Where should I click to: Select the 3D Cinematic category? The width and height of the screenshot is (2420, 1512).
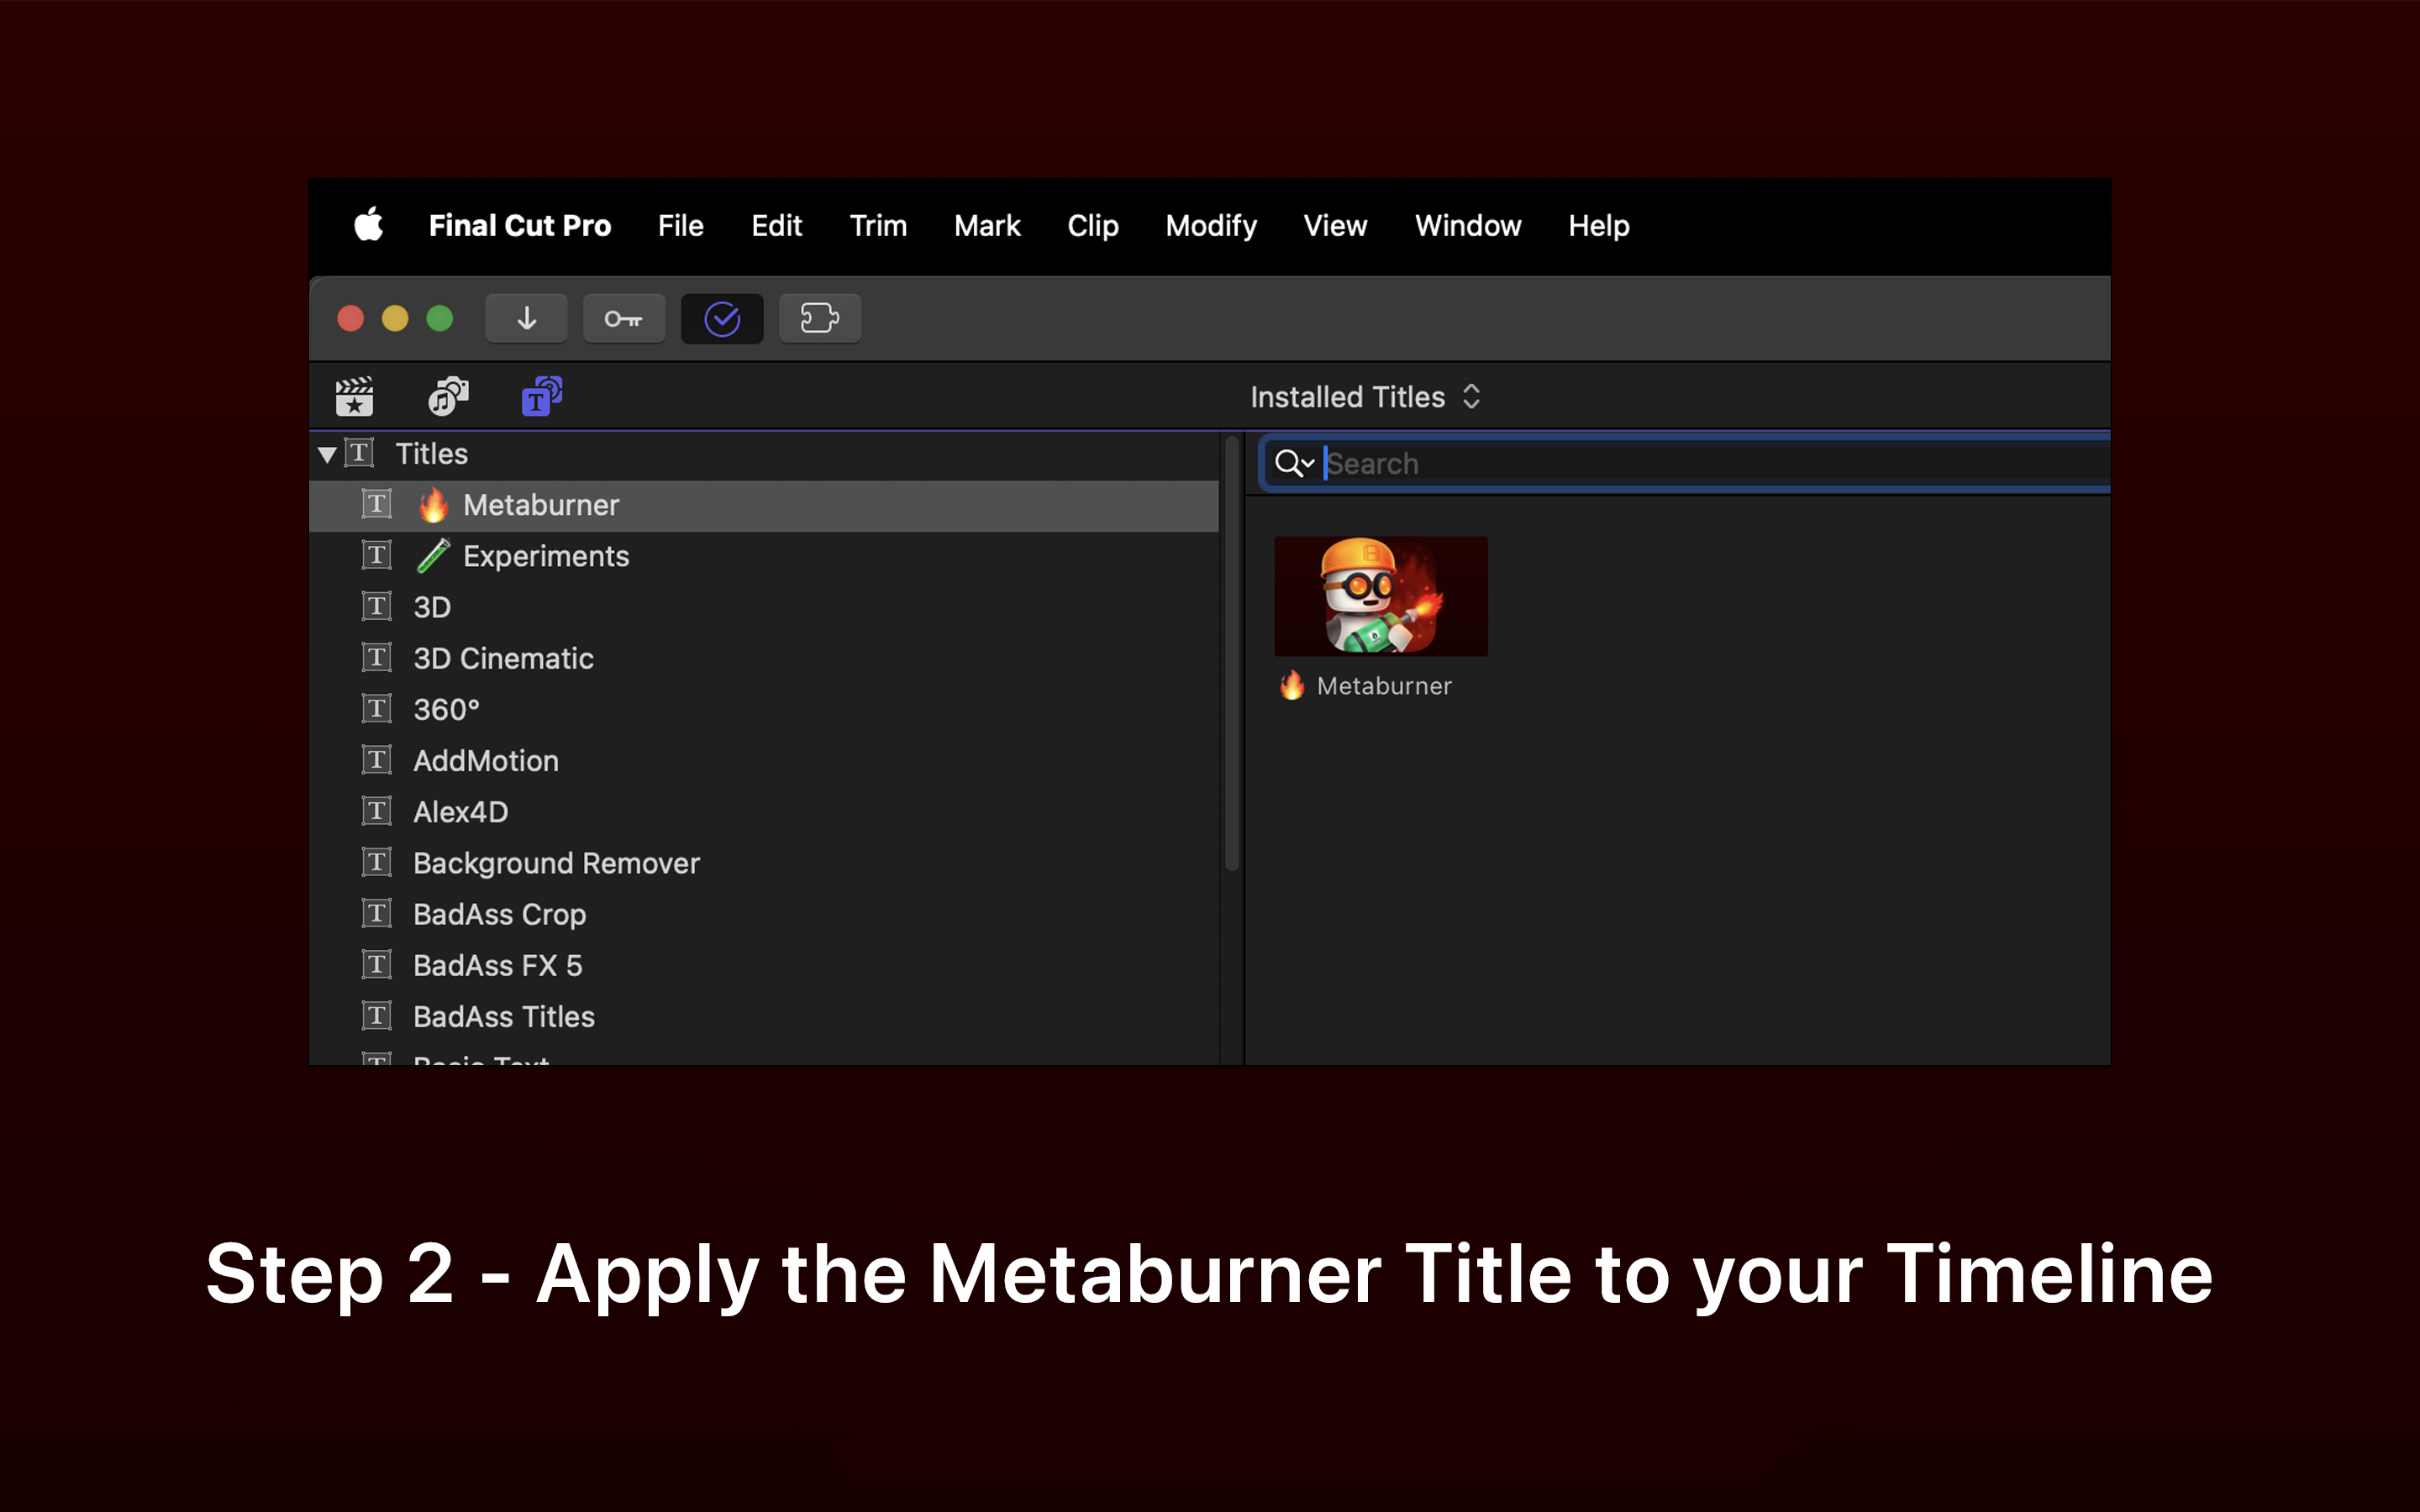click(503, 658)
